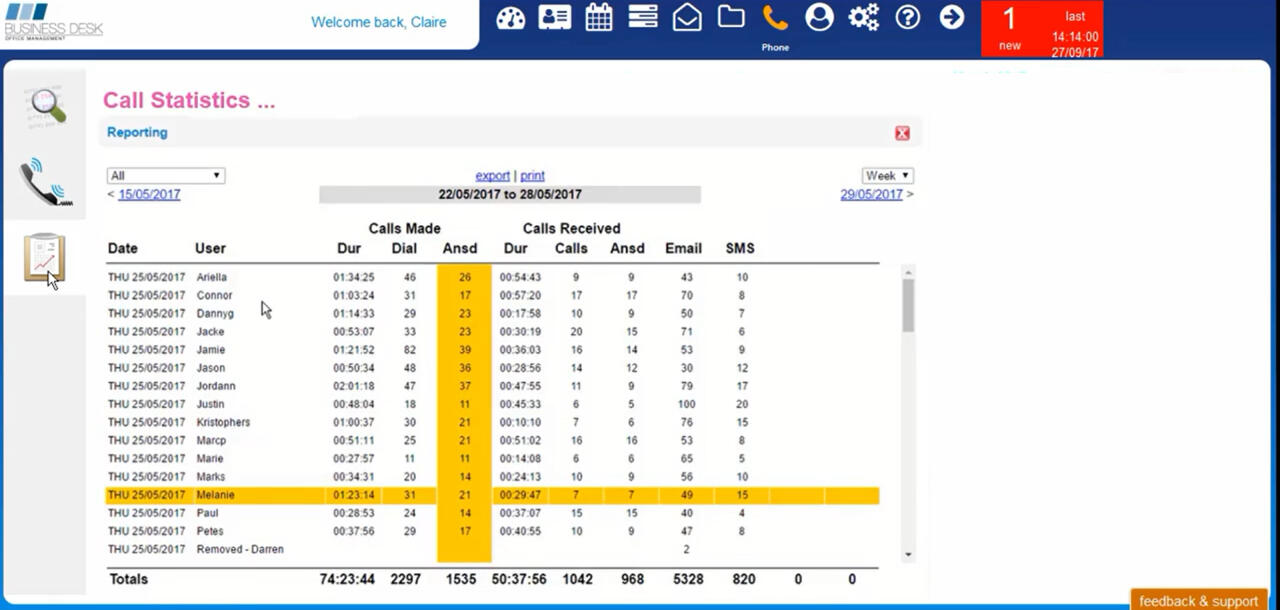The height and width of the screenshot is (610, 1280).
Task: Open the contacts card icon
Action: click(x=554, y=17)
